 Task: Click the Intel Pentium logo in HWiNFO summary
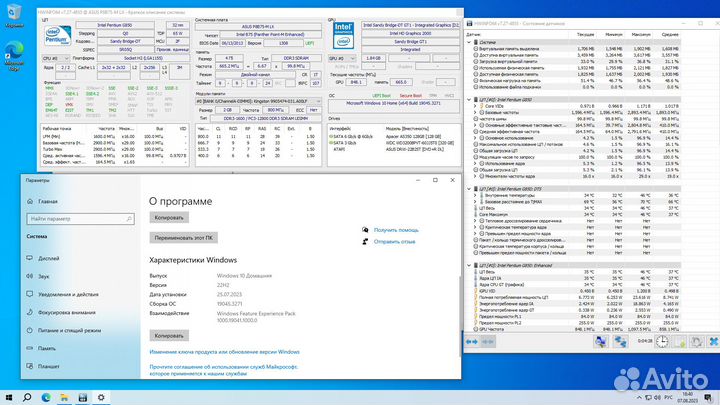[58, 36]
